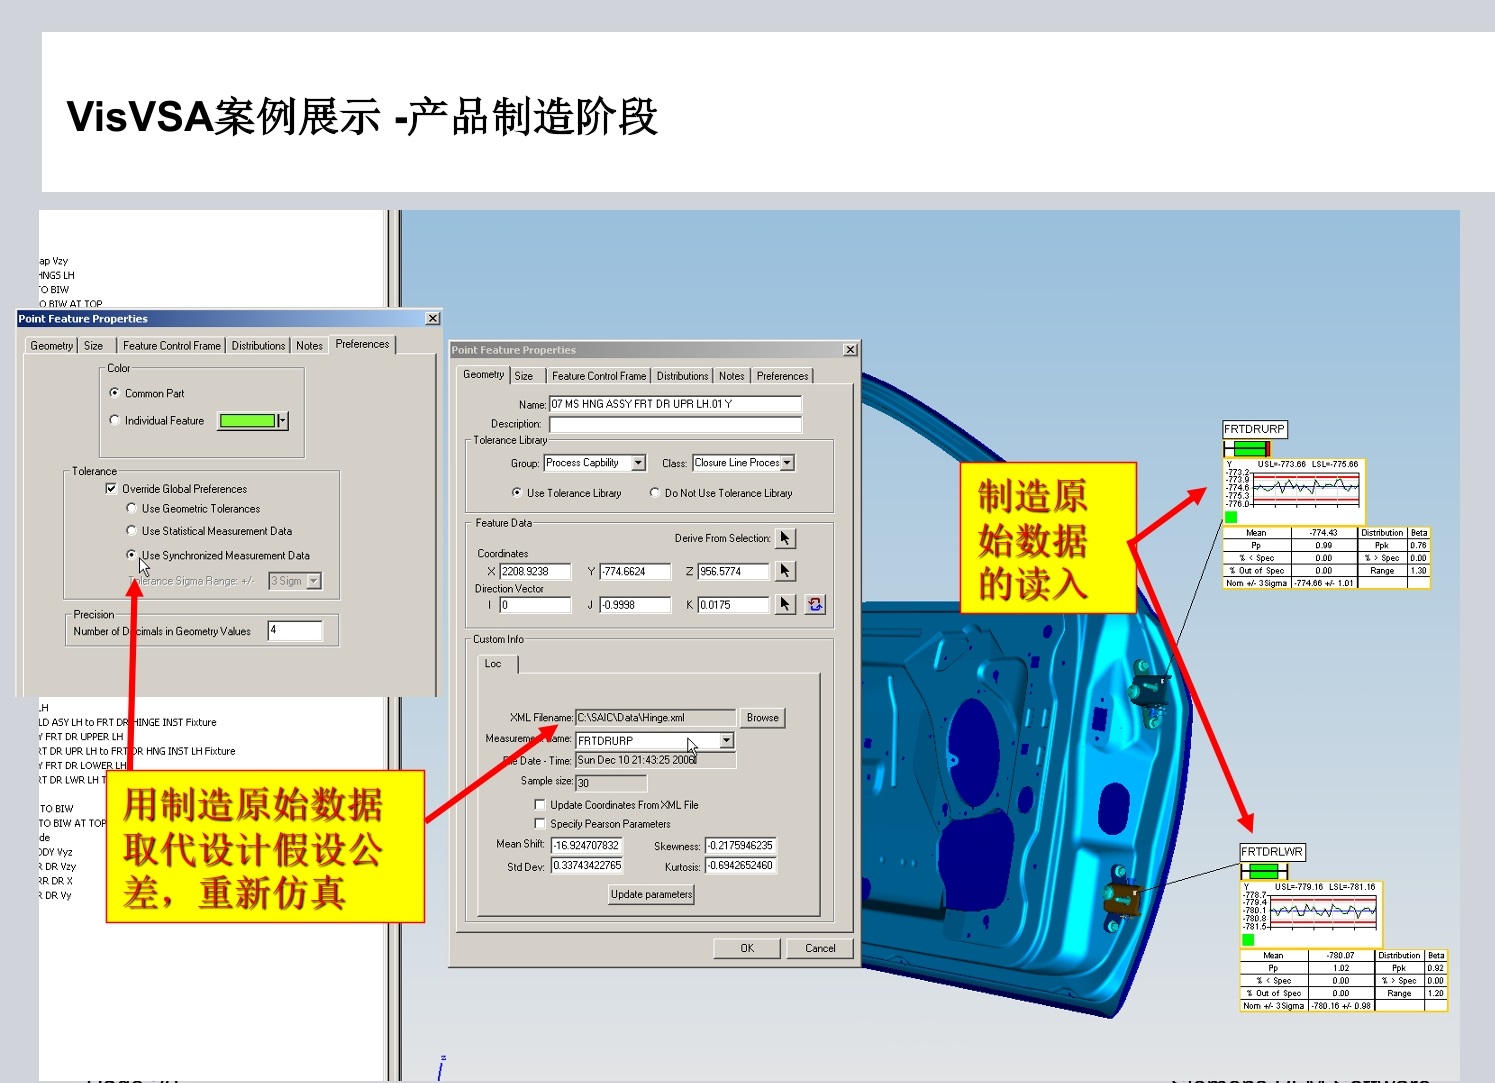1495x1083 pixels.
Task: Click the Derive From Selection arrow icon
Action: pos(786,538)
